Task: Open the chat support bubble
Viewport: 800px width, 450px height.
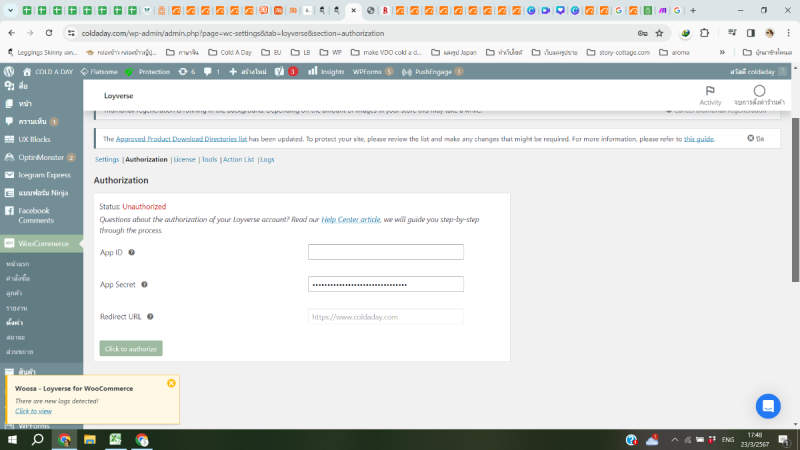Action: pyautogui.click(x=768, y=406)
